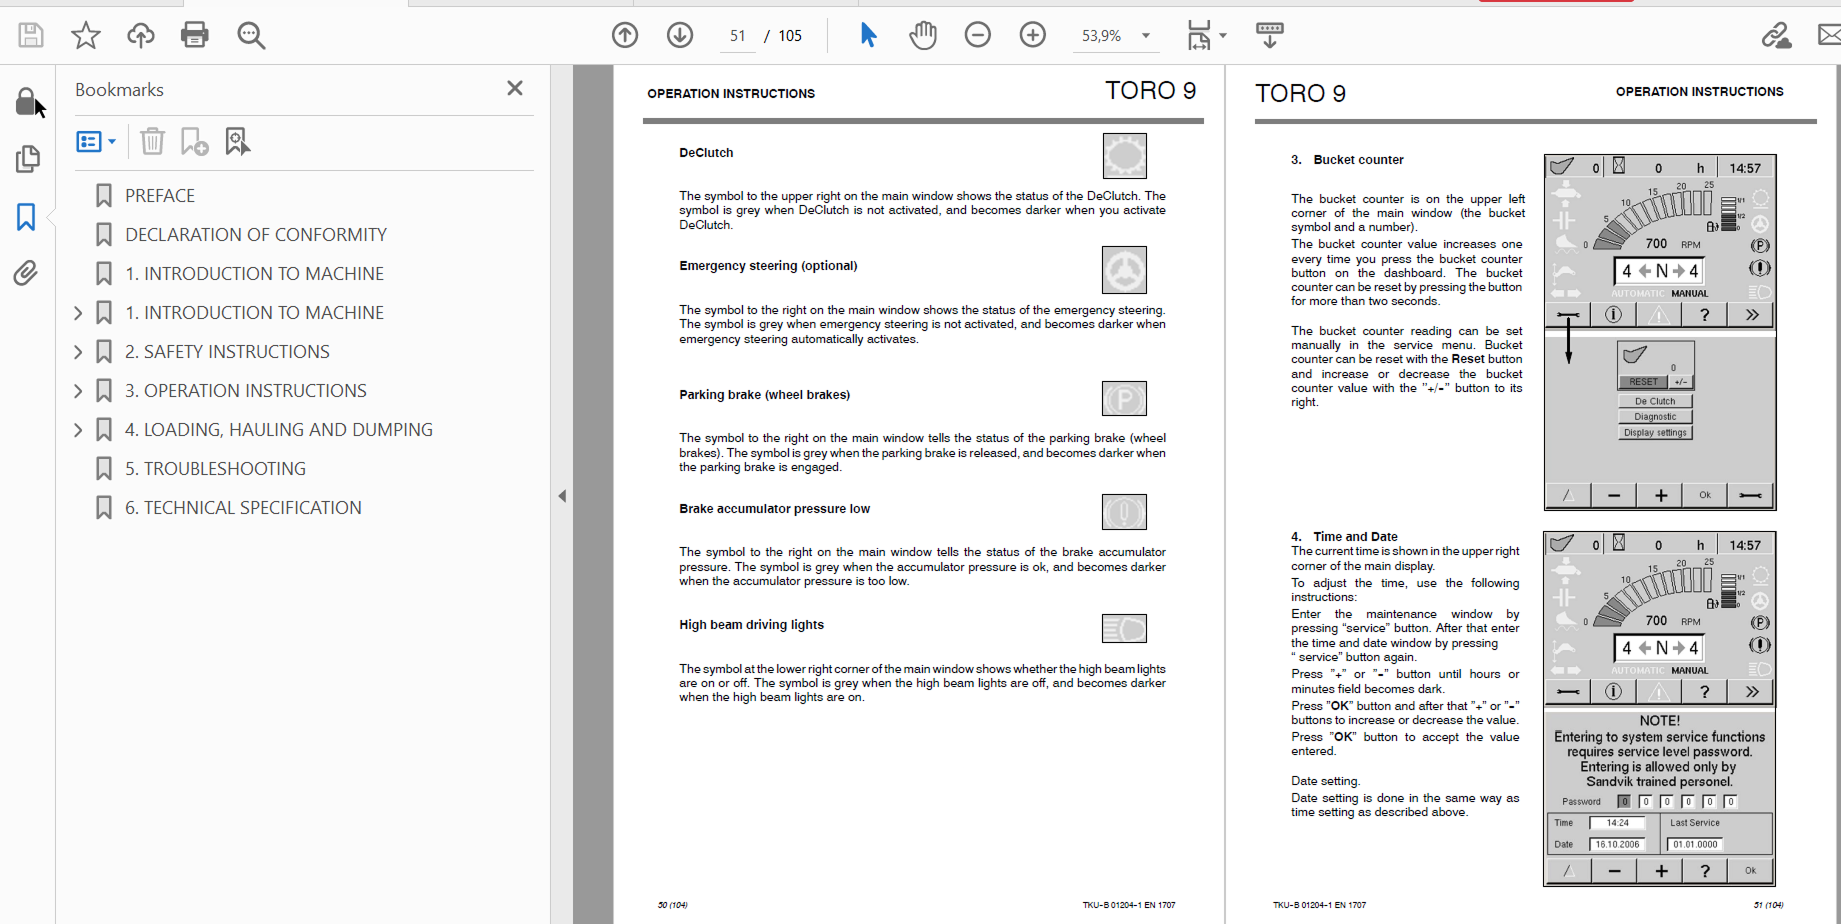Open 4. LOADING, HAULING AND DUMPING bookmark
1841x924 pixels.
coord(279,430)
